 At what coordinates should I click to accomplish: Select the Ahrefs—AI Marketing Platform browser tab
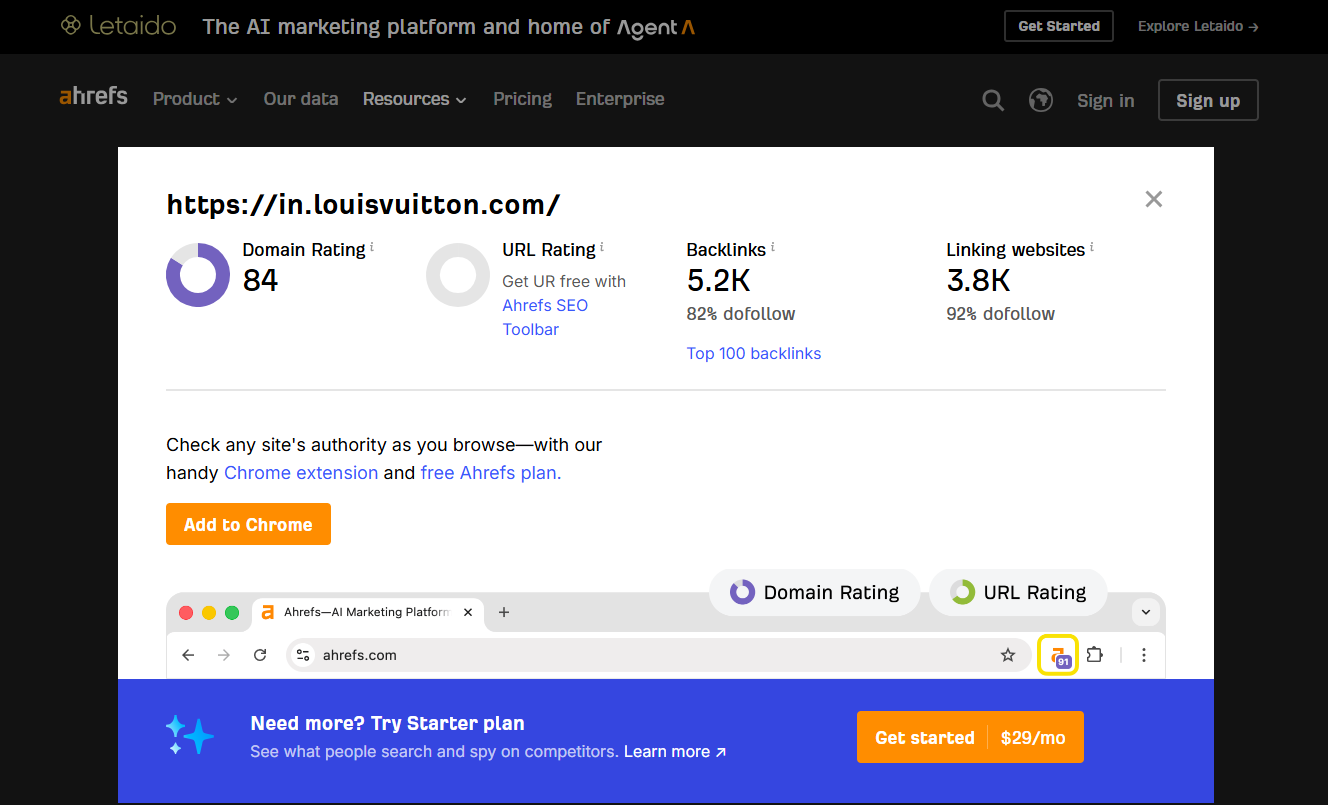click(368, 612)
